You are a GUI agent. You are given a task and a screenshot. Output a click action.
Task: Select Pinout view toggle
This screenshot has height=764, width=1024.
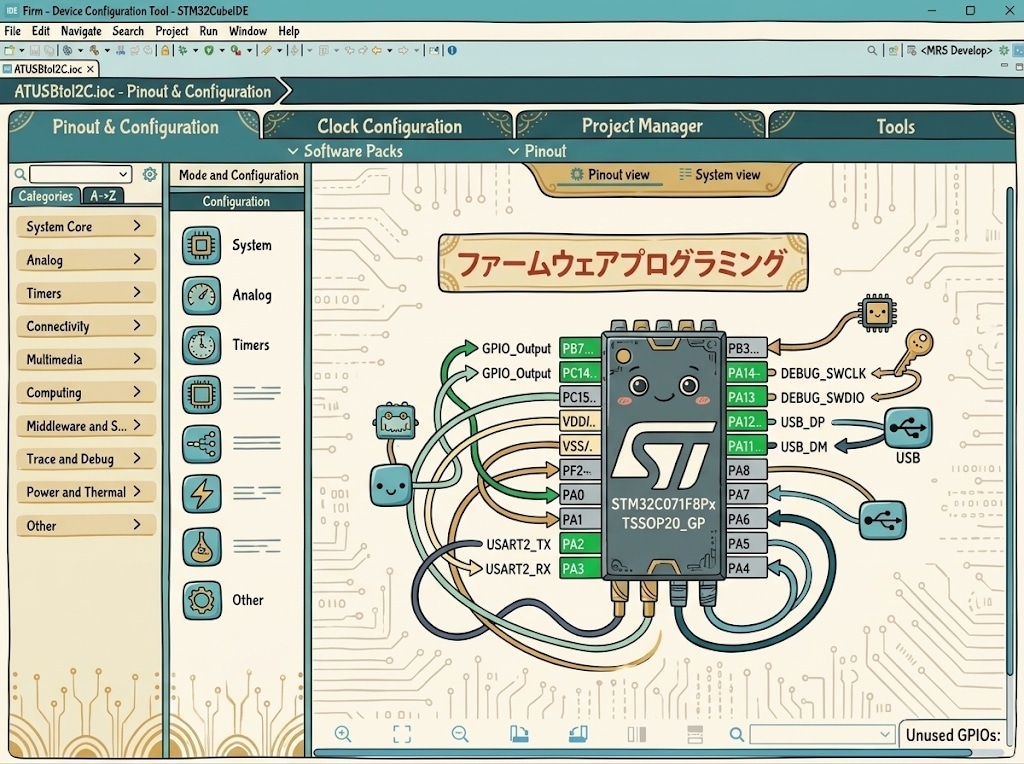coord(610,174)
